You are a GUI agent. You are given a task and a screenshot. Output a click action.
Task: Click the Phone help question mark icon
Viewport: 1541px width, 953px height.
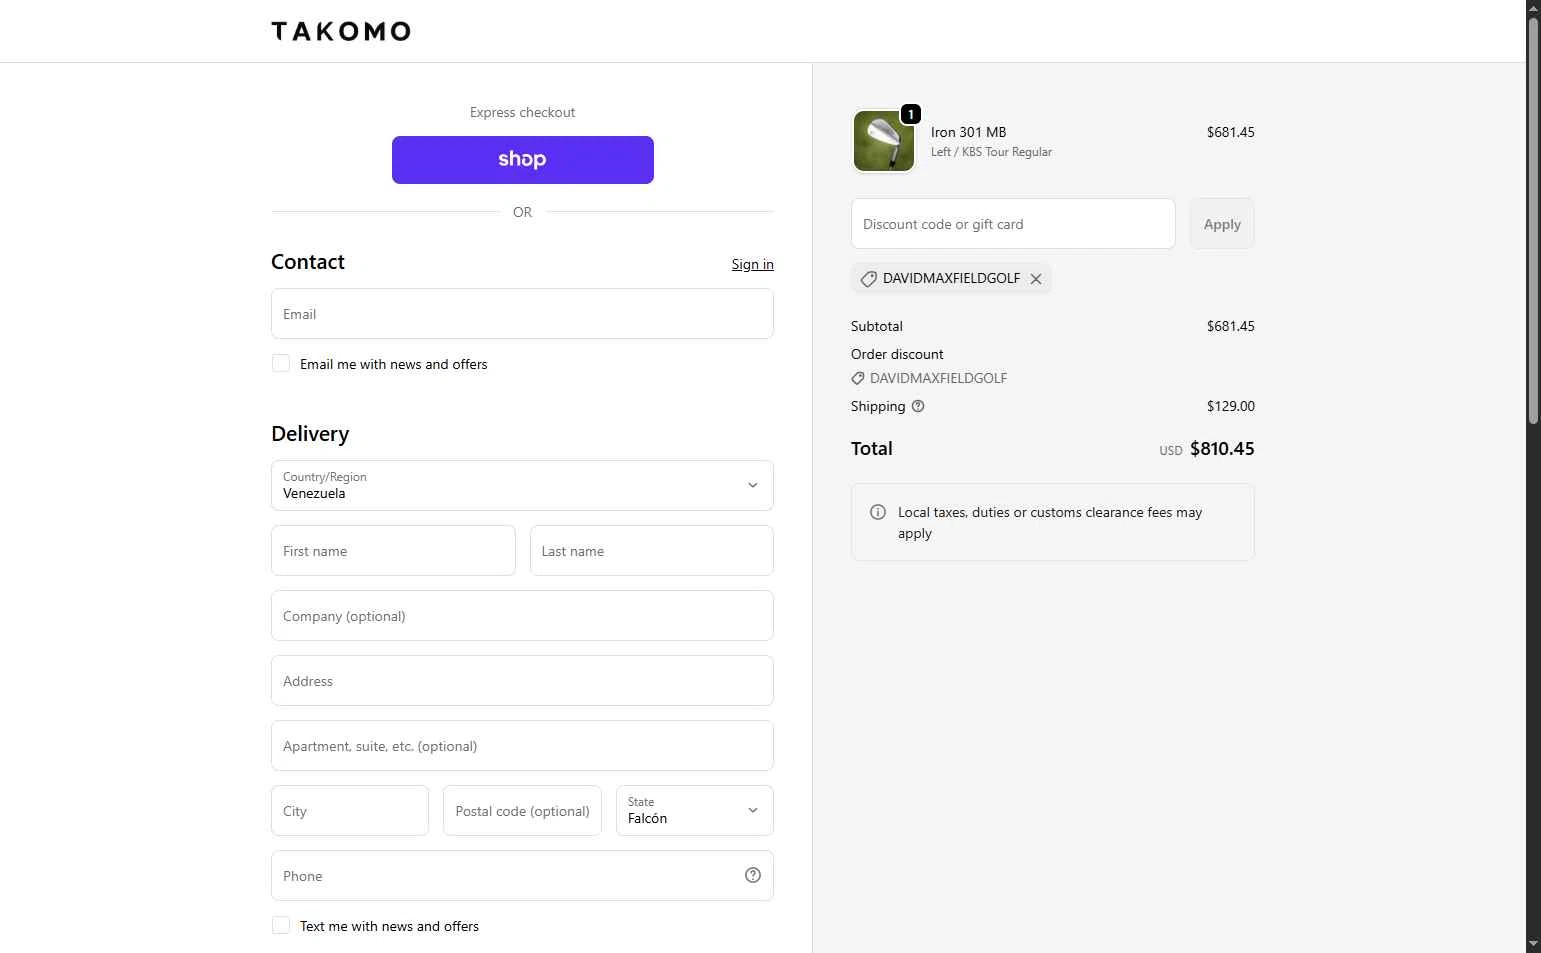click(753, 875)
